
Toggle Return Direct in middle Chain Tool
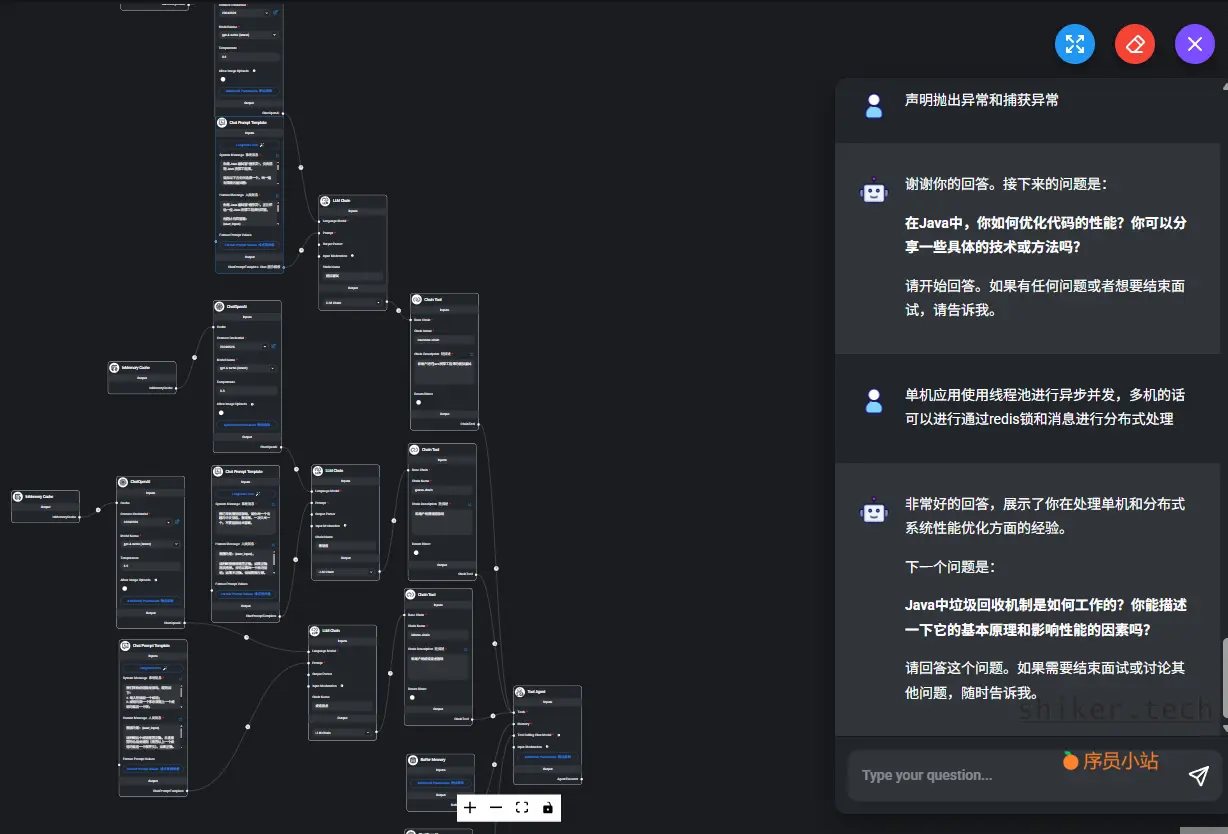pos(416,551)
